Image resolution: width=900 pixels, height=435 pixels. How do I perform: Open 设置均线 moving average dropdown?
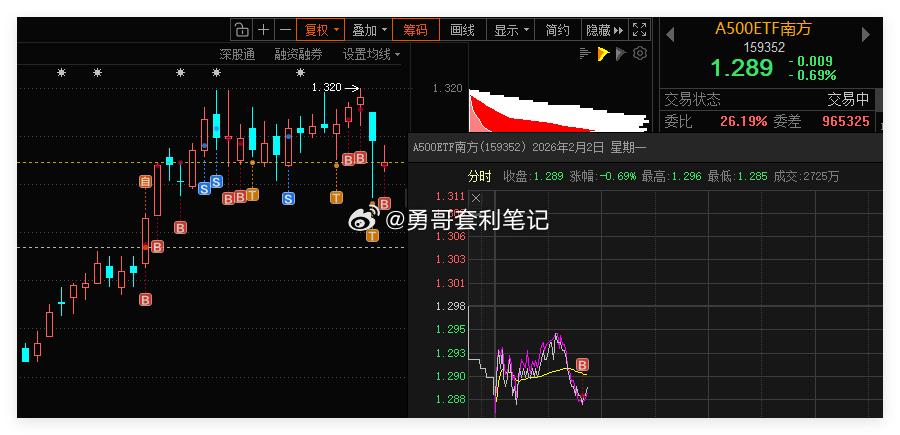click(371, 55)
